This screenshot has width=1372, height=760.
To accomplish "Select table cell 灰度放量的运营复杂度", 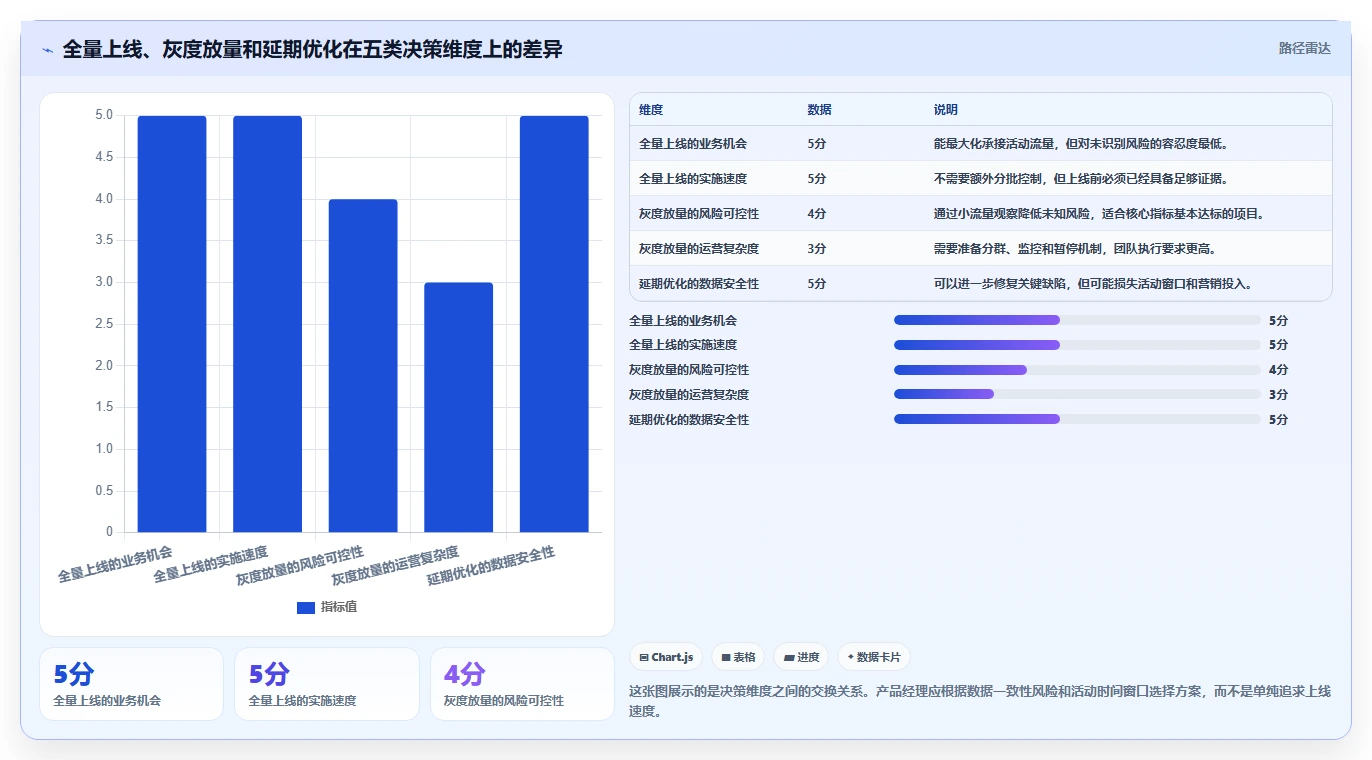I will click(x=699, y=249).
